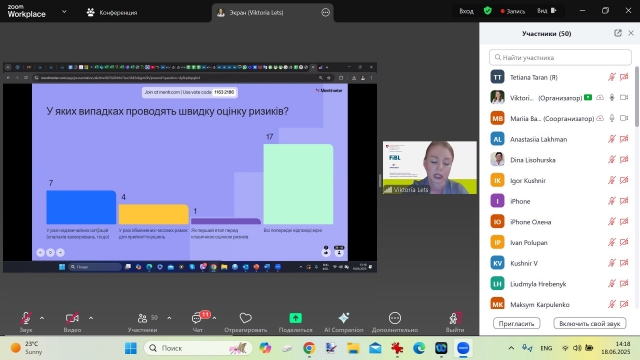Unmute microphone with the Звук button

[26, 322]
